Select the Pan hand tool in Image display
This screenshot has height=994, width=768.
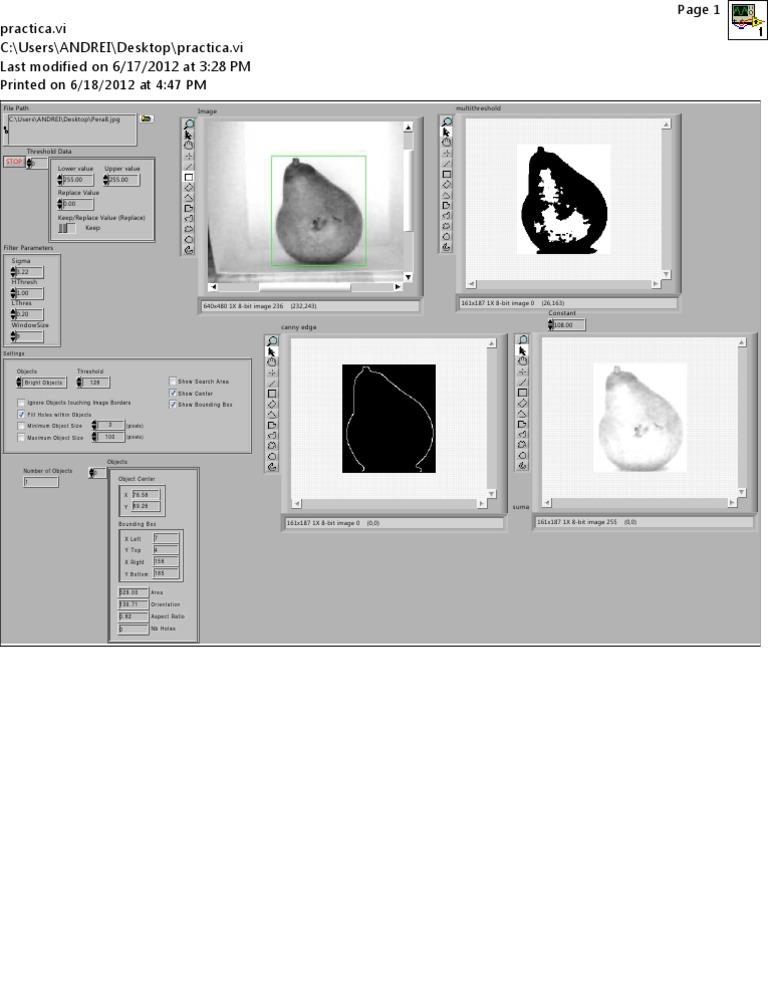188,145
